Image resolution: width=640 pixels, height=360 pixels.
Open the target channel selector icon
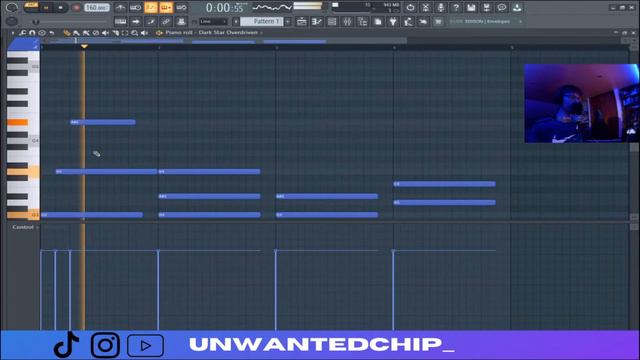pyautogui.click(x=159, y=33)
